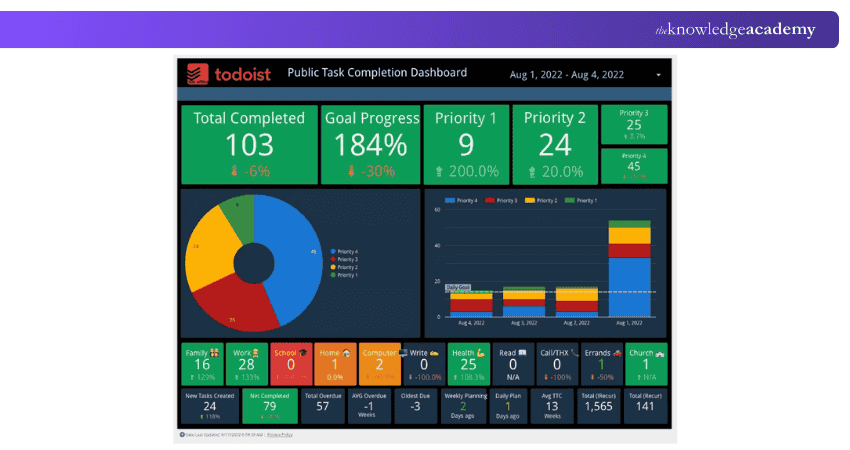Click the Total (Recur) 1,565 card
Image resolution: width=850 pixels, height=450 pixels.
point(598,406)
